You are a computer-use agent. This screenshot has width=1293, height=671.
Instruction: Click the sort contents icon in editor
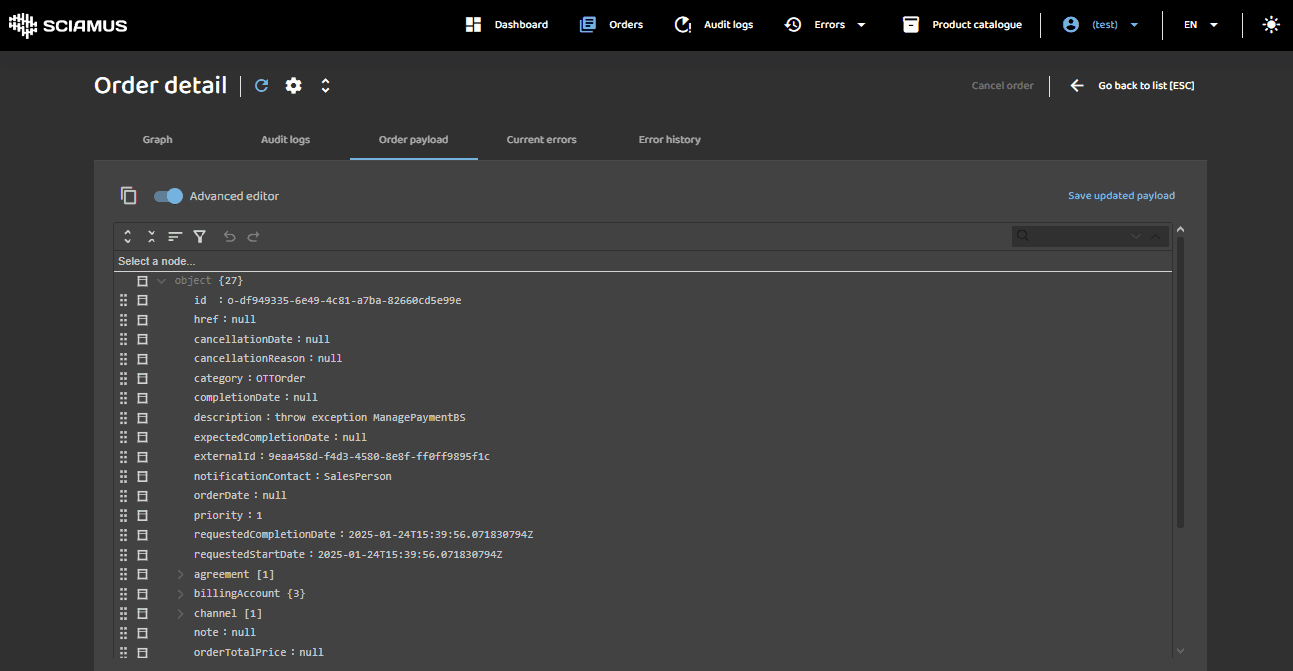coord(175,237)
